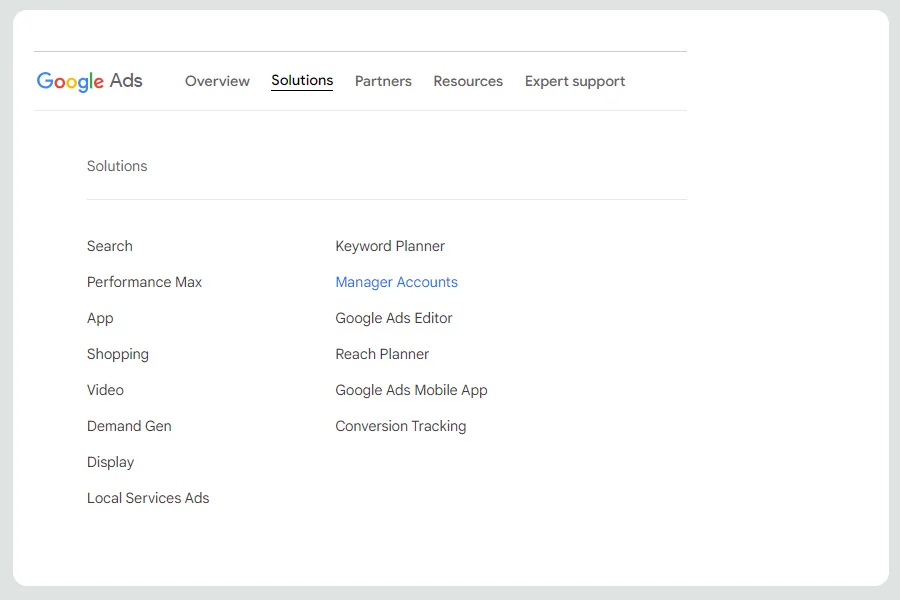The height and width of the screenshot is (600, 900).
Task: Click the Manager Accounts link
Action: click(x=397, y=282)
